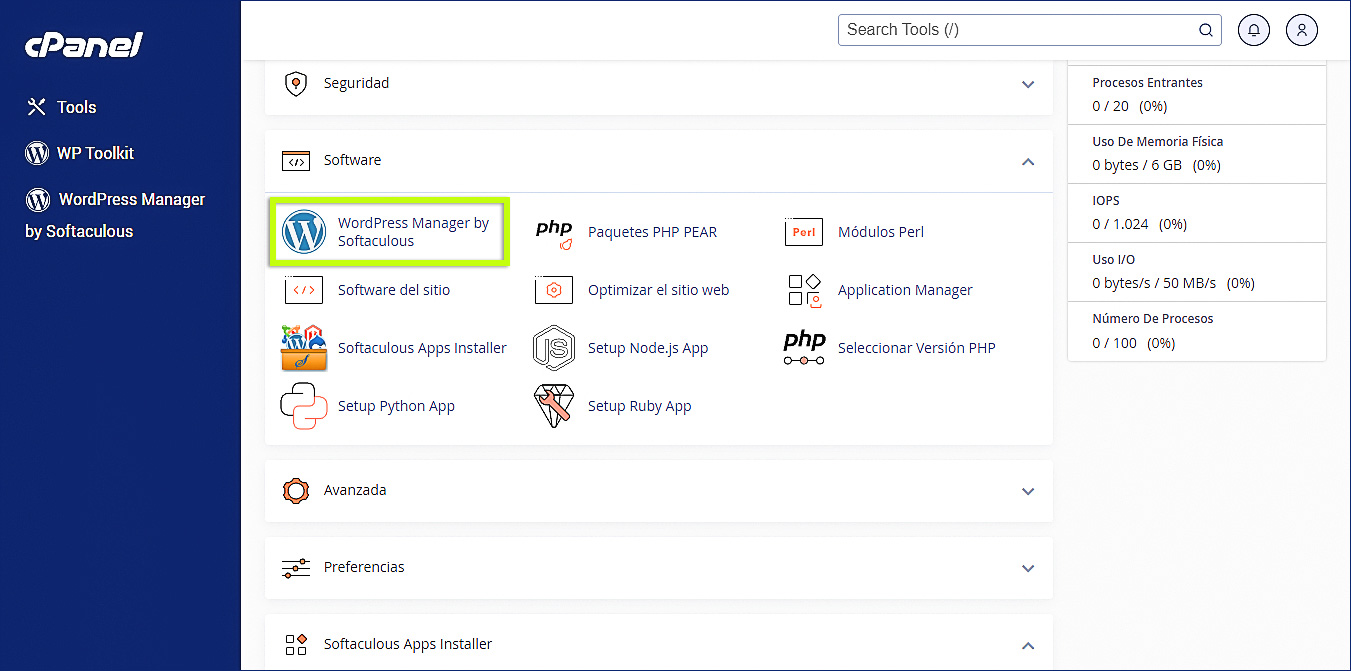Click the Setup Node.js App icon
Viewport: 1351px width, 671px height.
(554, 348)
